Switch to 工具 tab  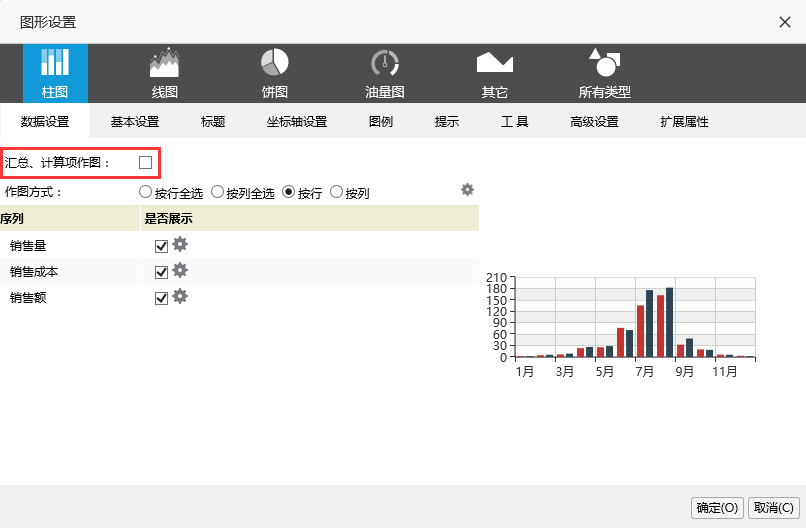515,121
